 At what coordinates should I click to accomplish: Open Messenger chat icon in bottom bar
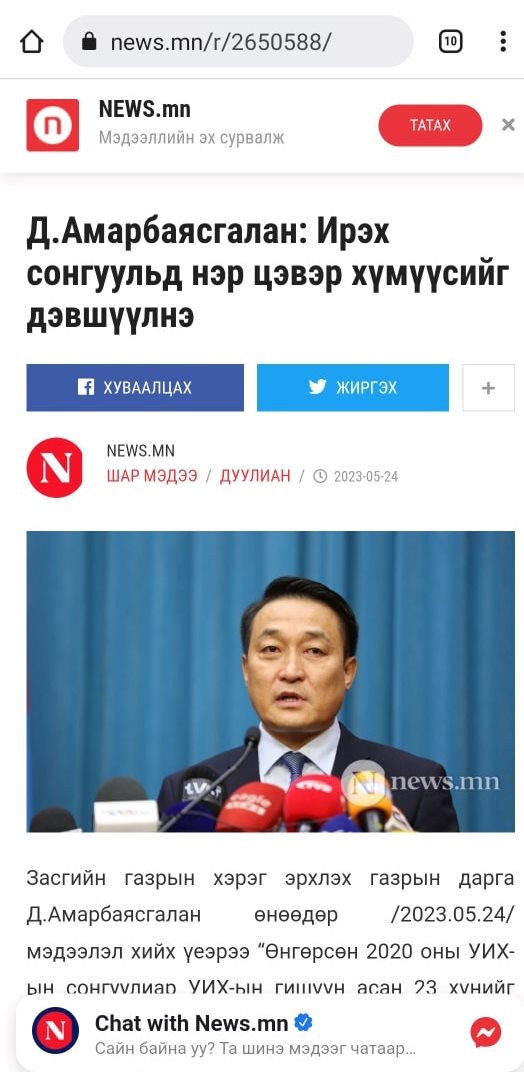click(x=486, y=1032)
